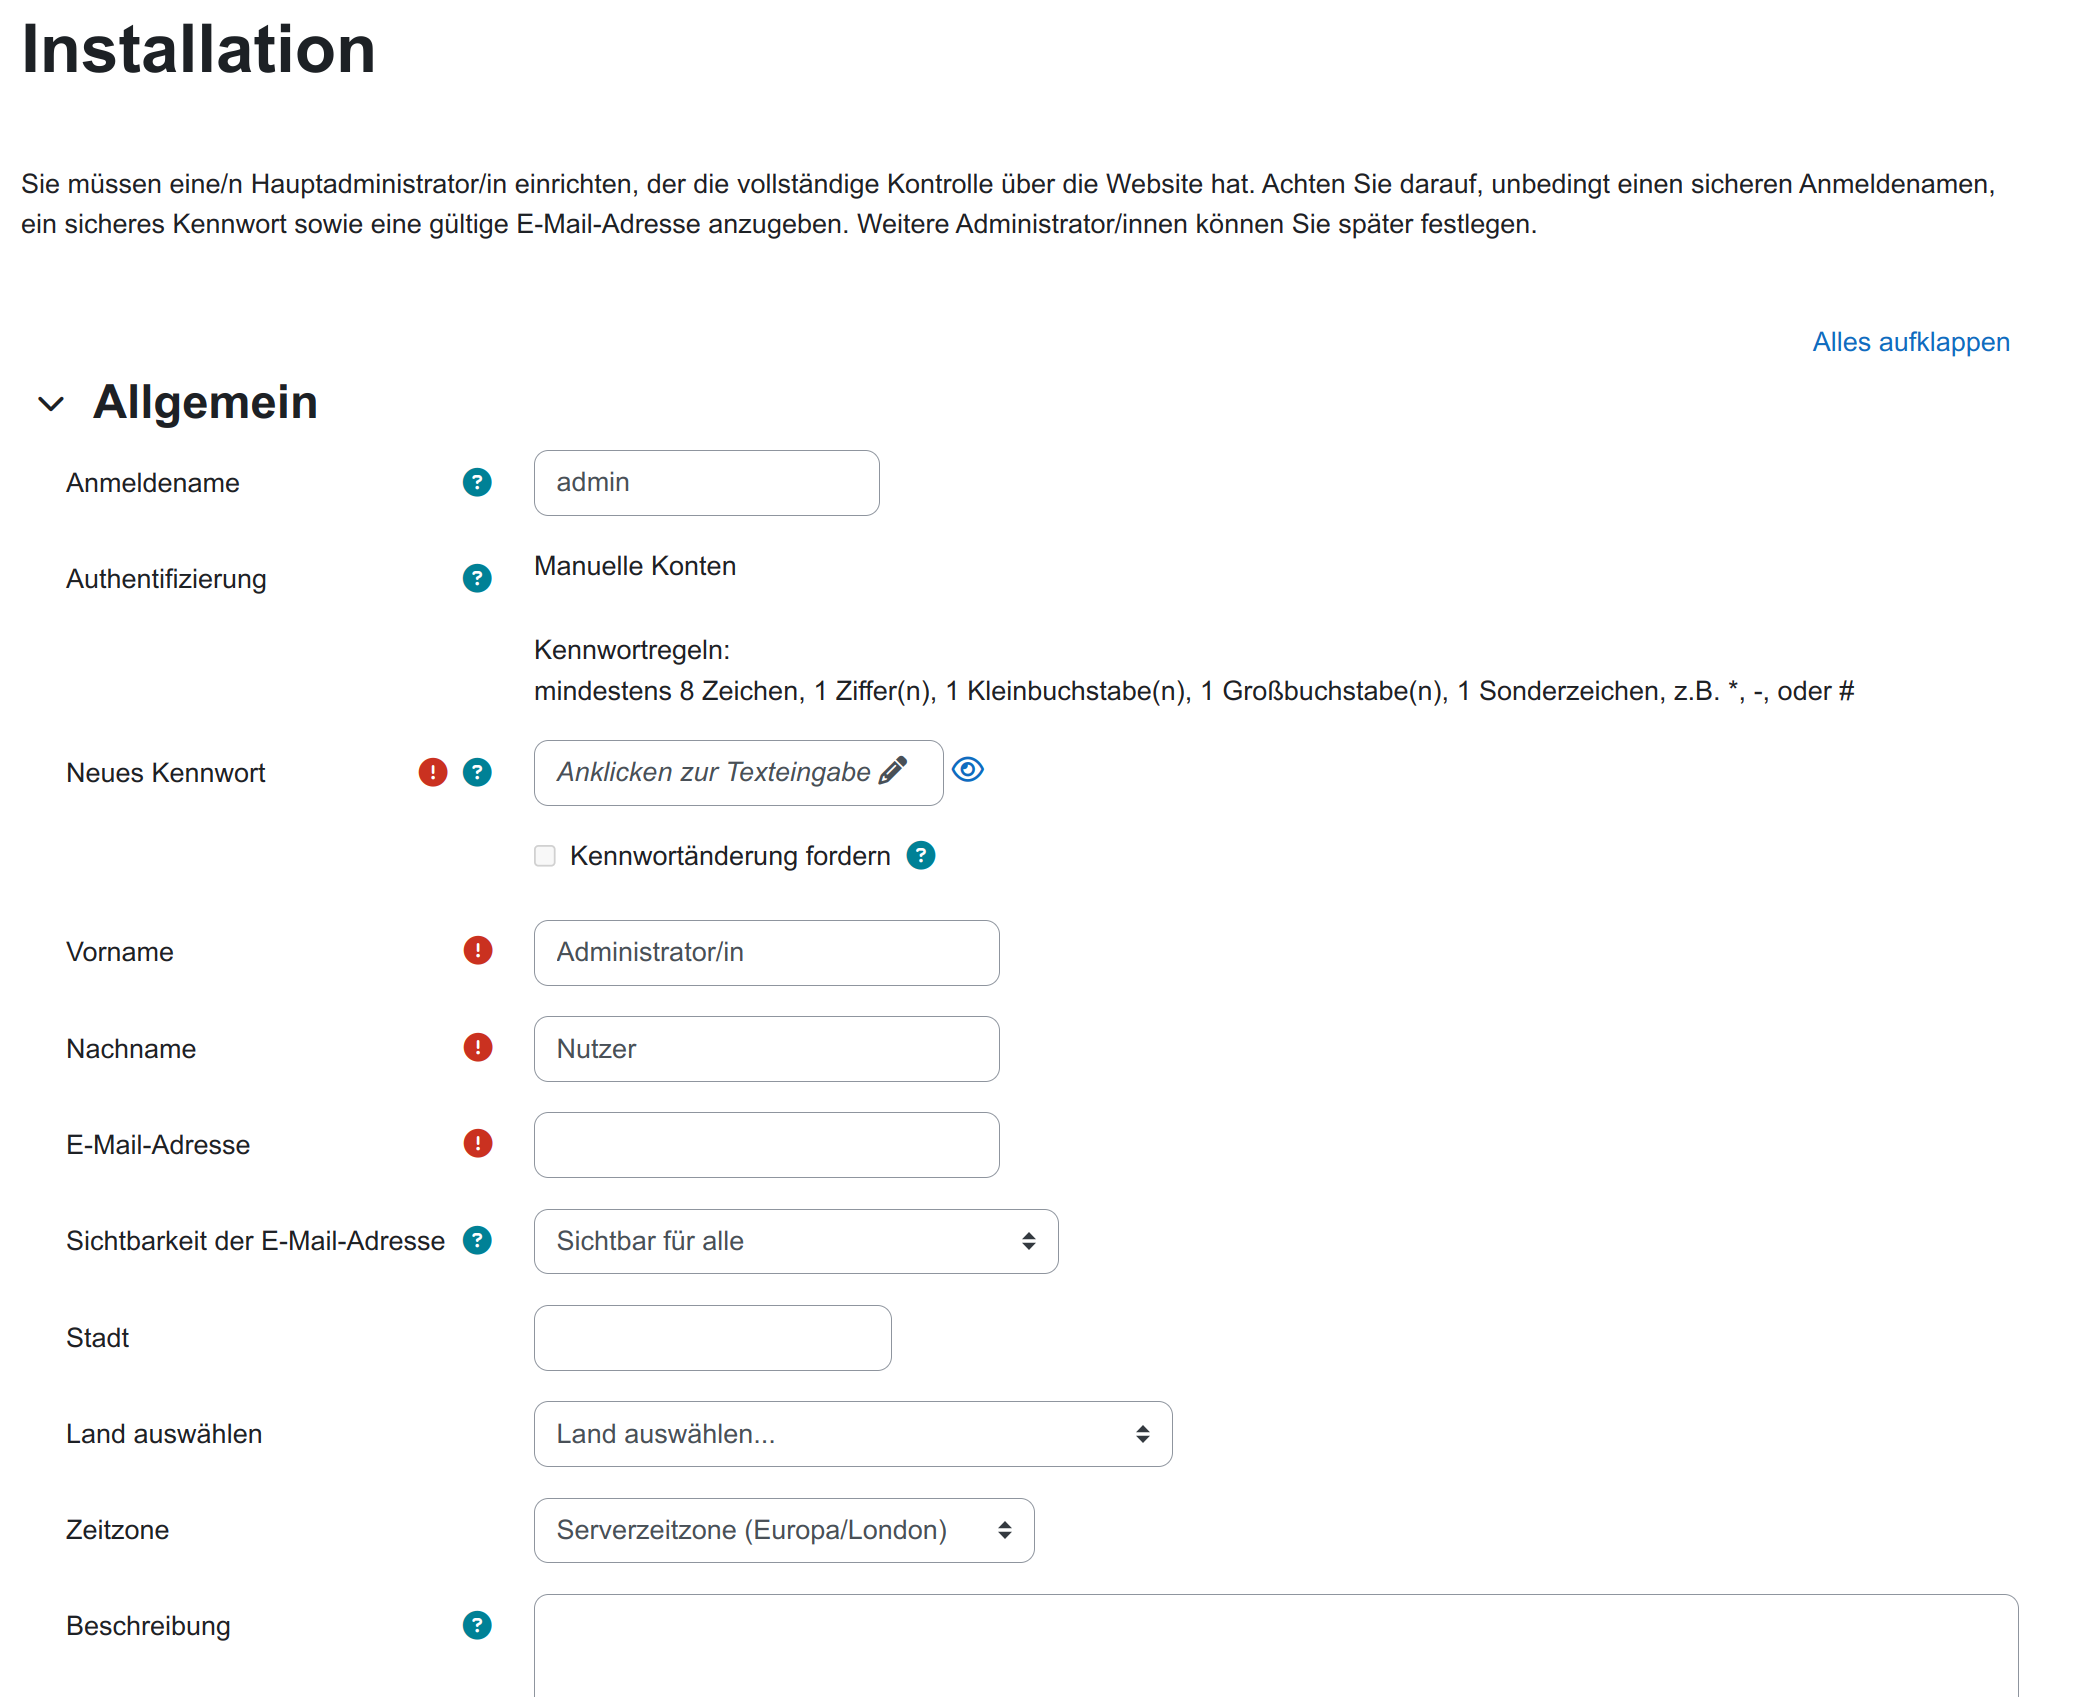
Task: Click required-field icon next to E-Mail-Adresse
Action: (477, 1144)
